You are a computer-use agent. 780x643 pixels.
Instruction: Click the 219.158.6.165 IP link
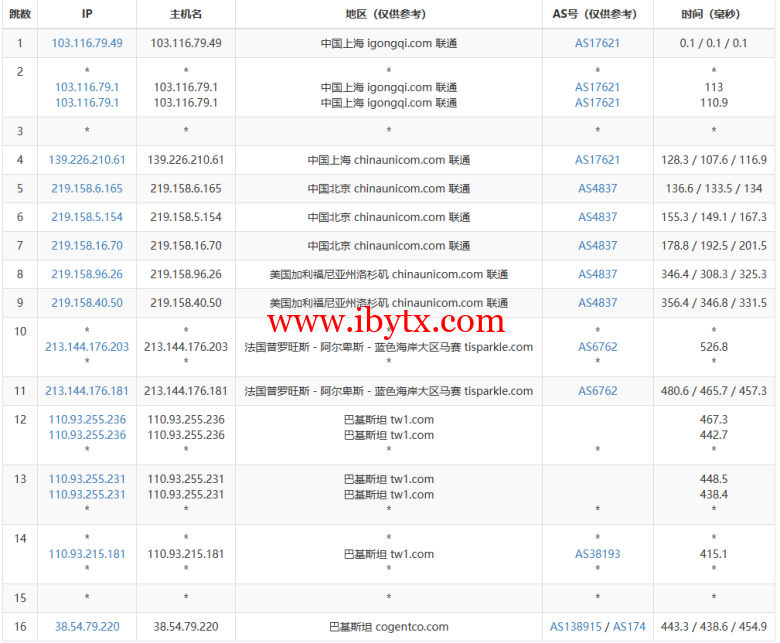point(87,189)
